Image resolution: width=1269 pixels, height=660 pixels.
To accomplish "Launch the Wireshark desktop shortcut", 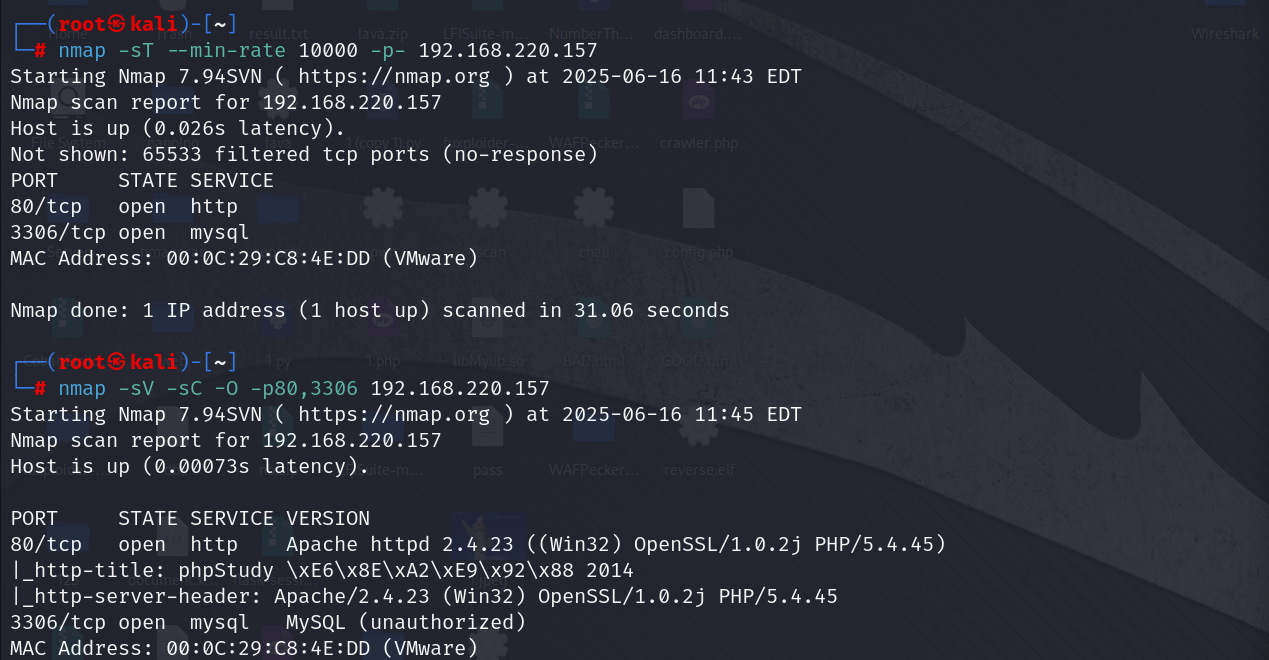I will coord(1225,34).
